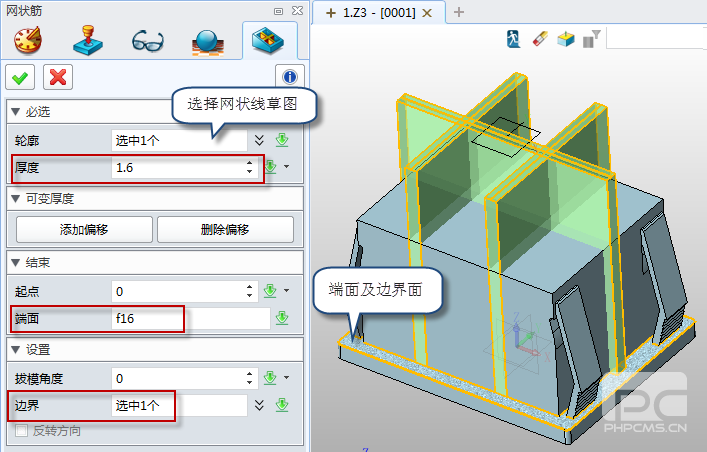The image size is (707, 452).
Task: Select the sketch palette tab icon
Action: click(x=30, y=41)
